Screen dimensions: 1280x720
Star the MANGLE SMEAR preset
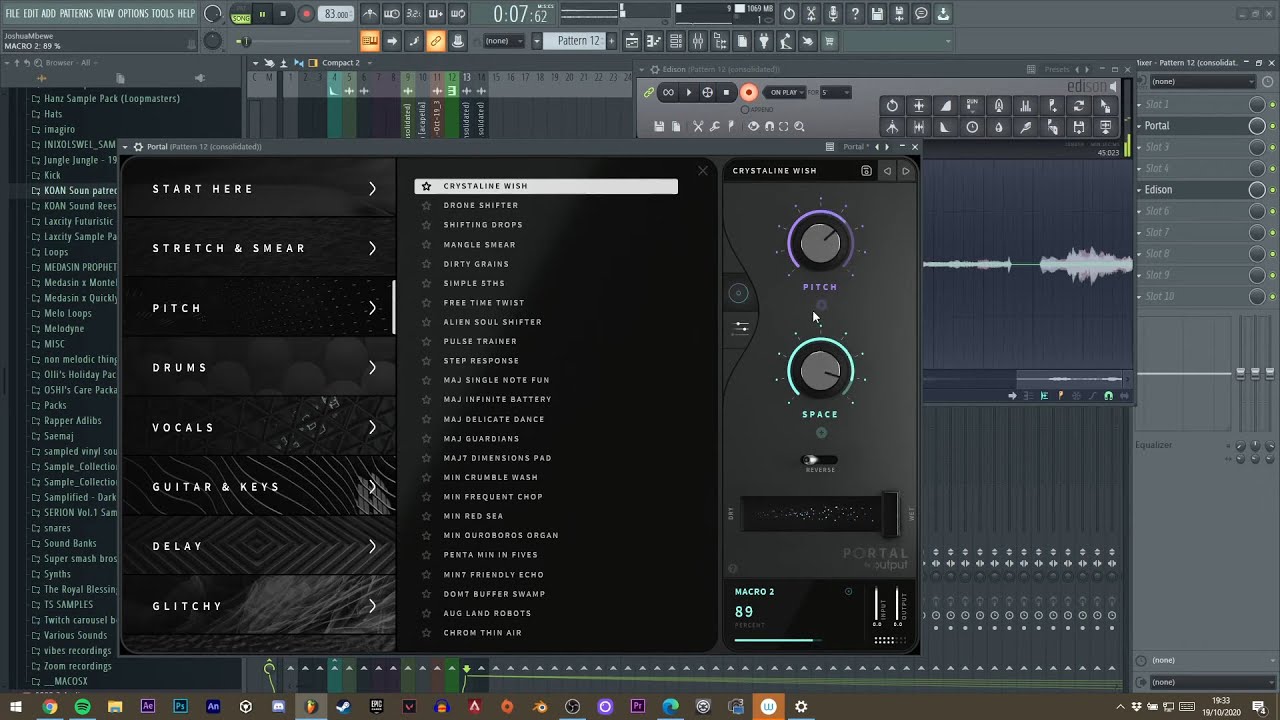pyautogui.click(x=426, y=244)
